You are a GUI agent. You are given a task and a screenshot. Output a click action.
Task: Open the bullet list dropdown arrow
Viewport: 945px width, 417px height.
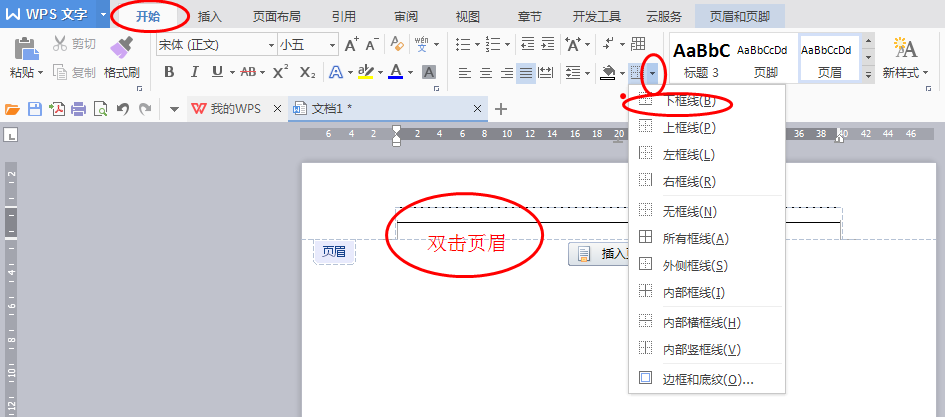(477, 45)
